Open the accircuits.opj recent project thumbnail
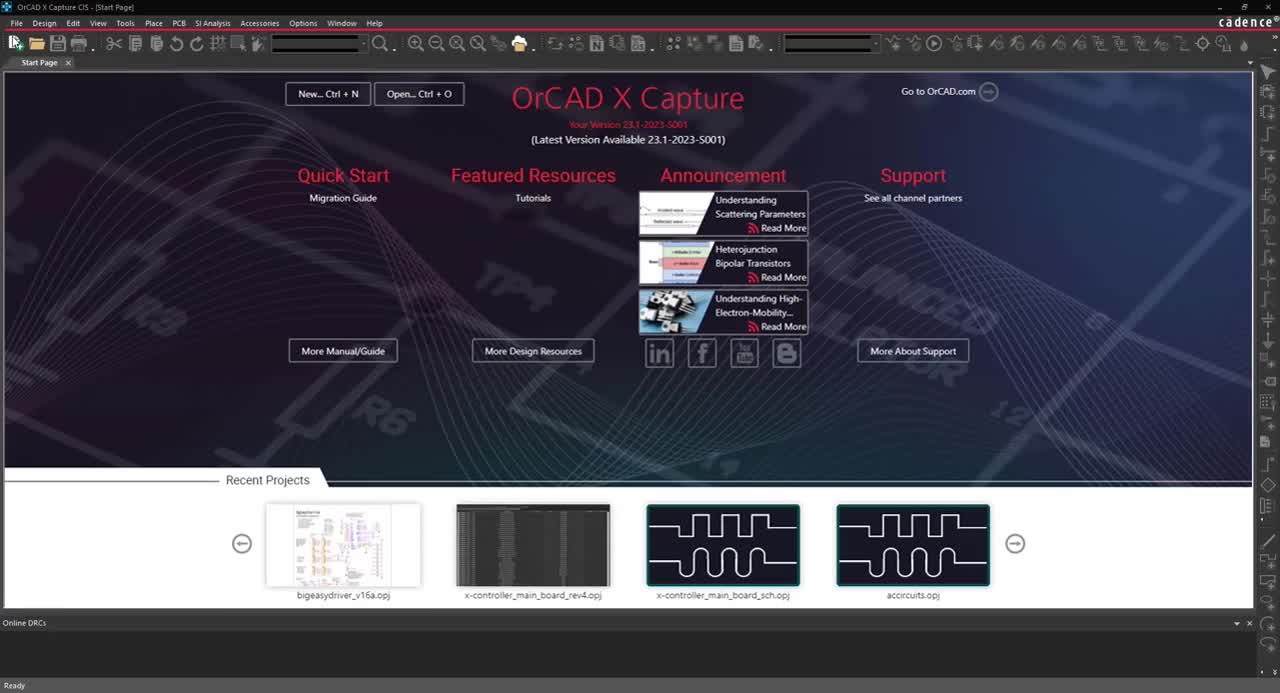 point(912,545)
